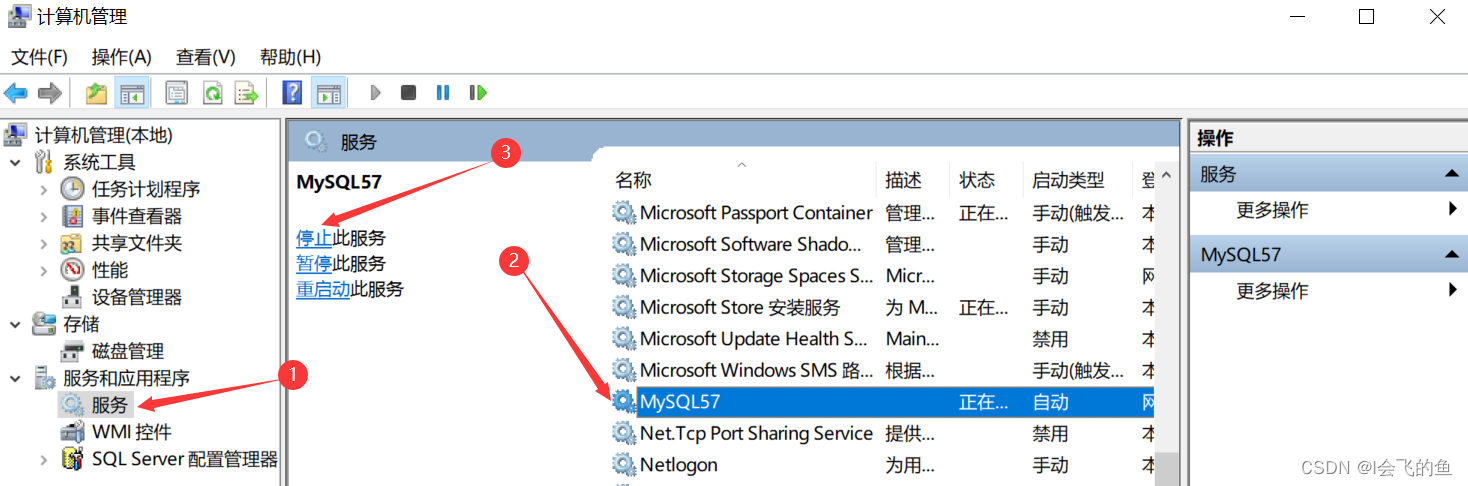Viewport: 1468px width, 486px height.
Task: Click the Stop service square icon
Action: pyautogui.click(x=408, y=93)
